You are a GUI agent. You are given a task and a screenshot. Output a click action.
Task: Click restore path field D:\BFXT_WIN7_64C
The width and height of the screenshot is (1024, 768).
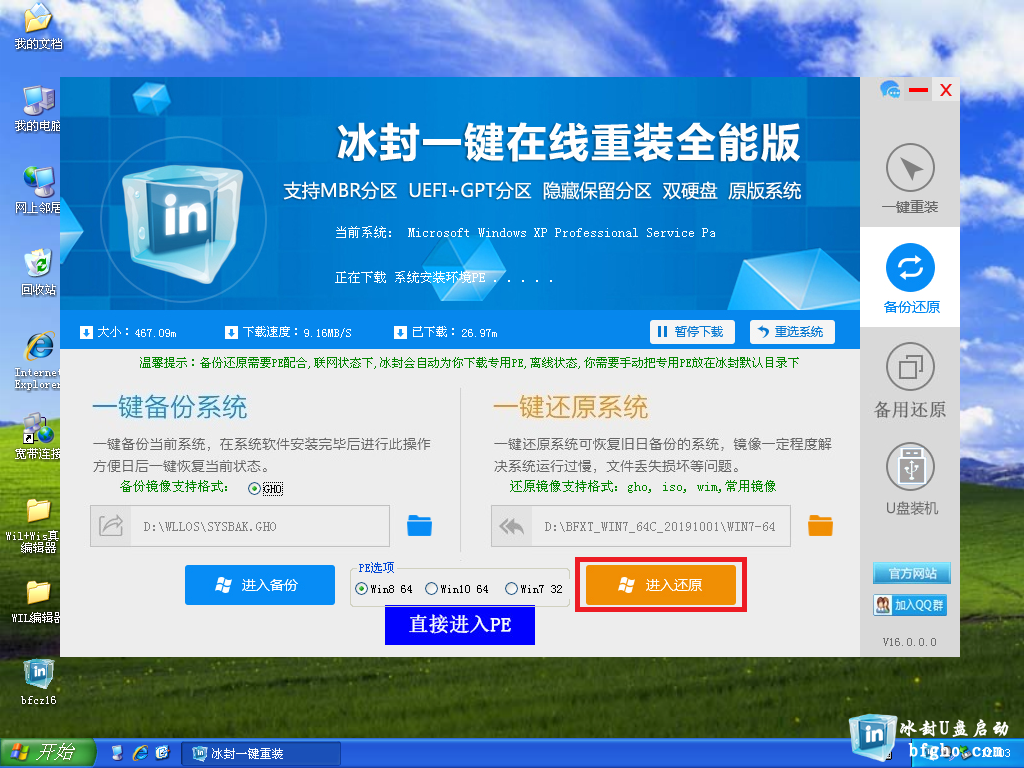(641, 526)
